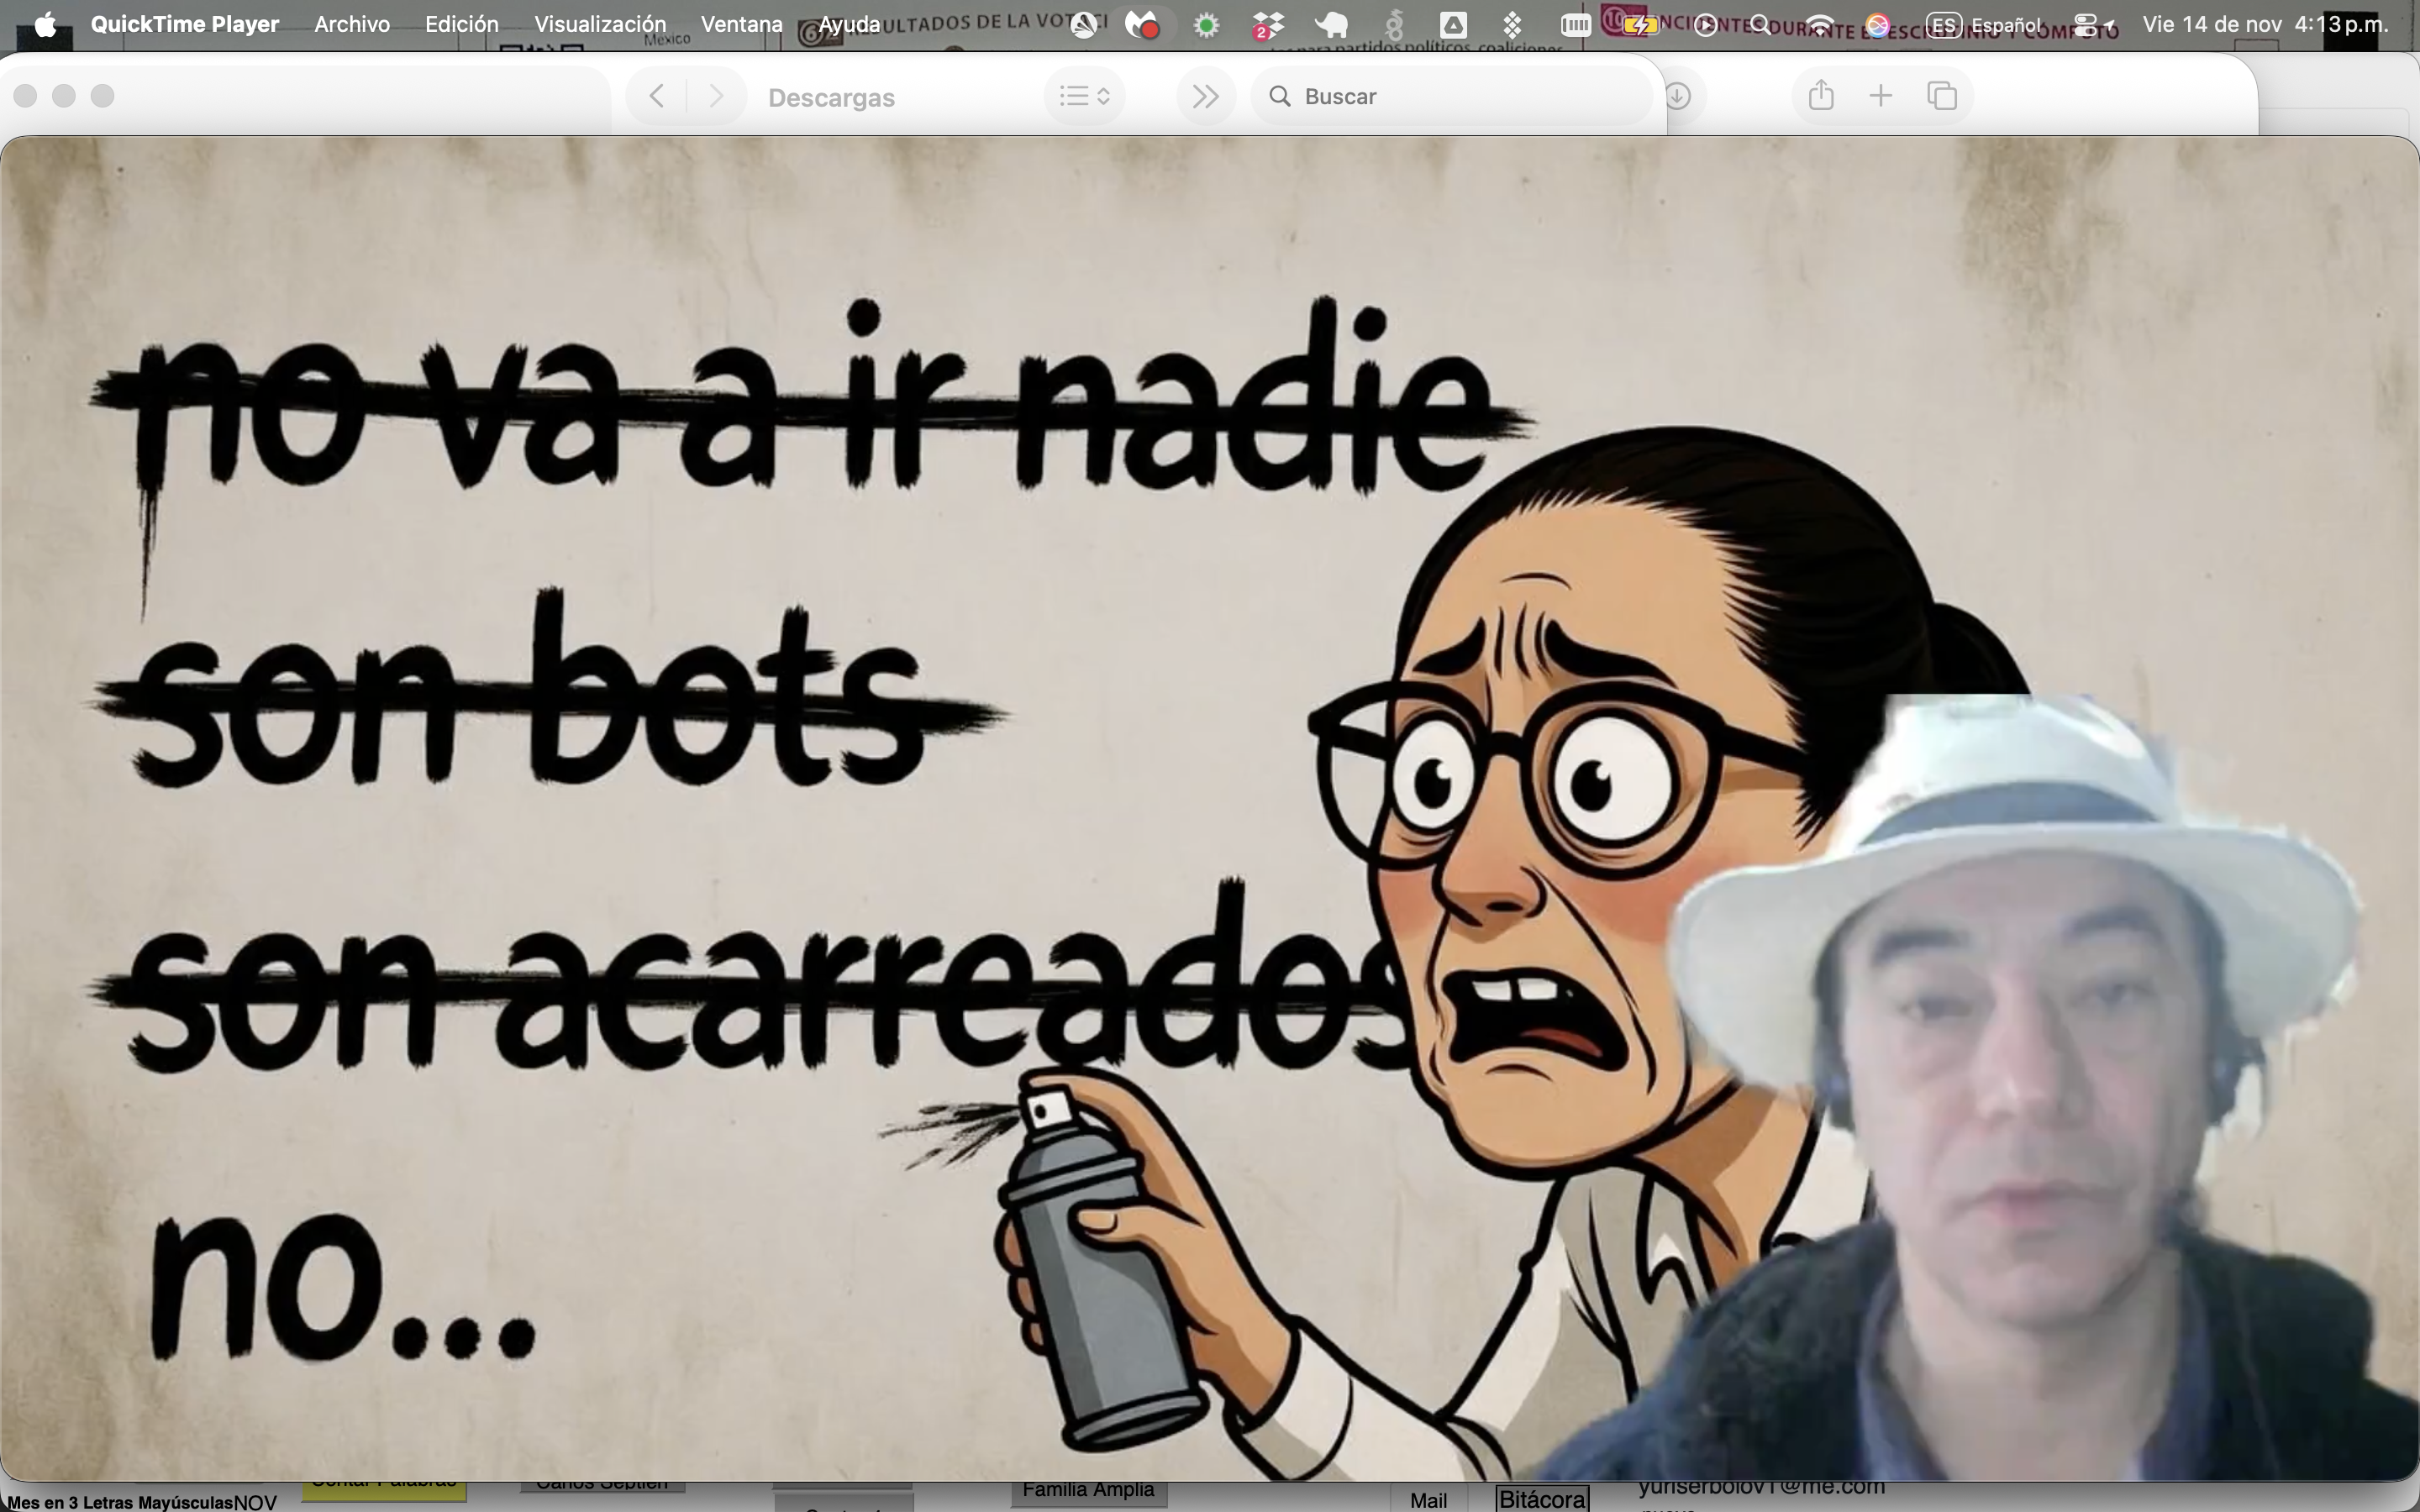The width and height of the screenshot is (2420, 1512).
Task: Open Spotlight search magnifier in menu bar
Action: [x=1759, y=25]
